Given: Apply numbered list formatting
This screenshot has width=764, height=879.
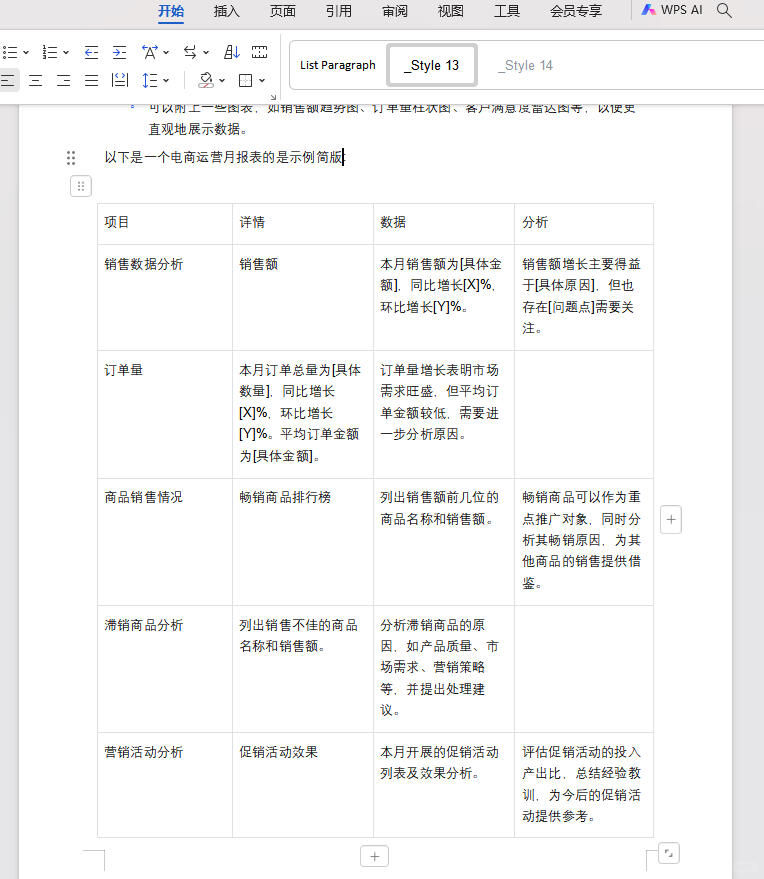Looking at the screenshot, I should coord(50,53).
